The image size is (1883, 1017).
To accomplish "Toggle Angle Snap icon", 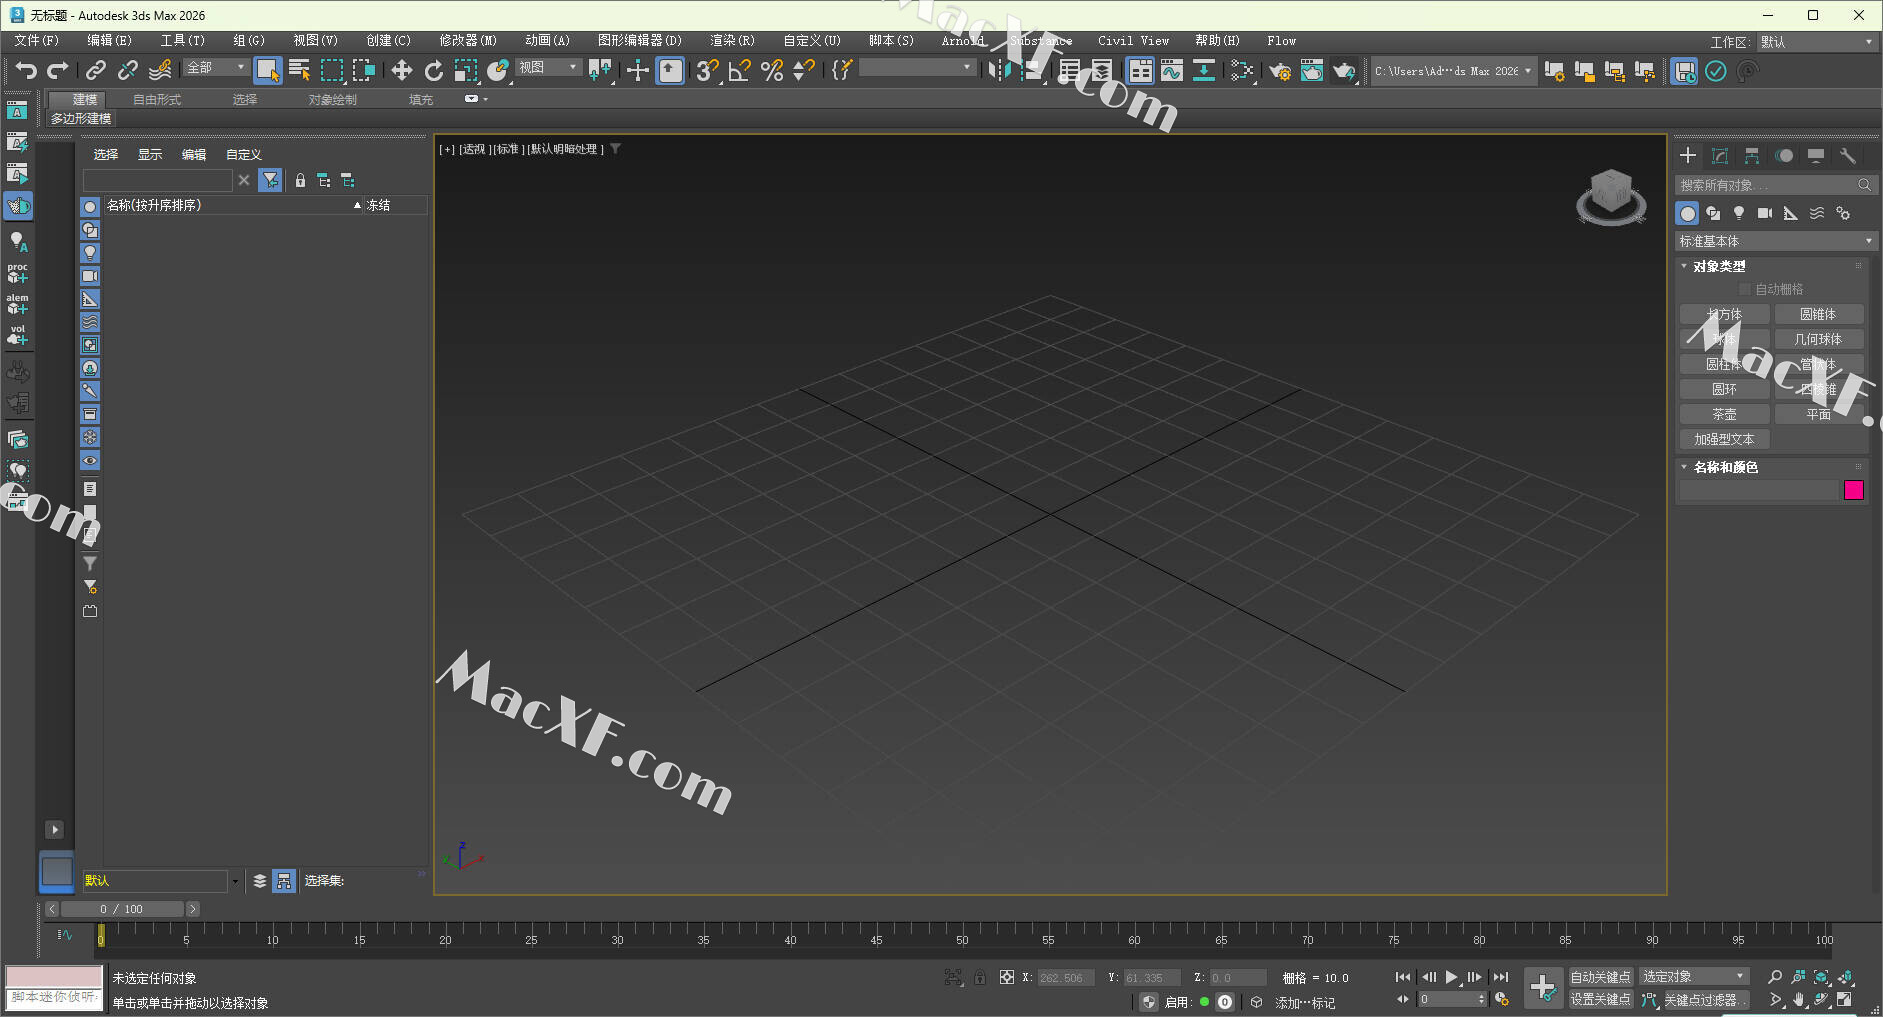I will coord(740,70).
